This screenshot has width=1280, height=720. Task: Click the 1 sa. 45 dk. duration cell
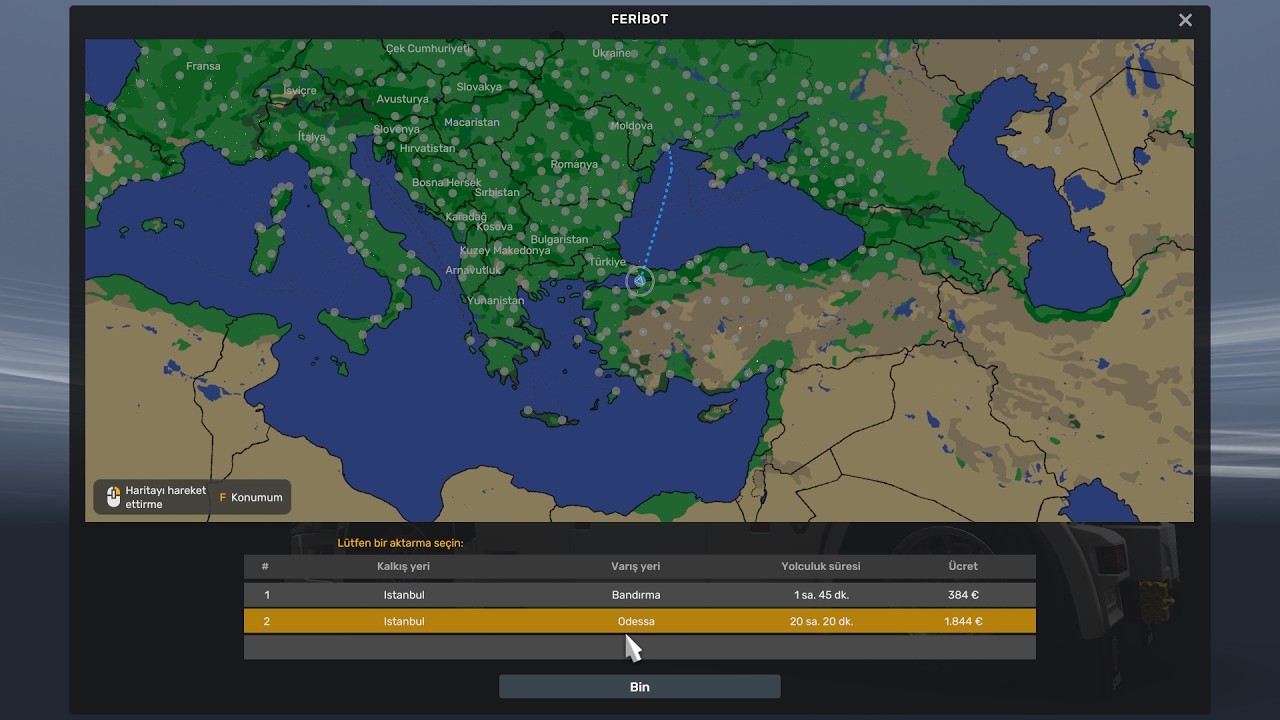click(821, 595)
